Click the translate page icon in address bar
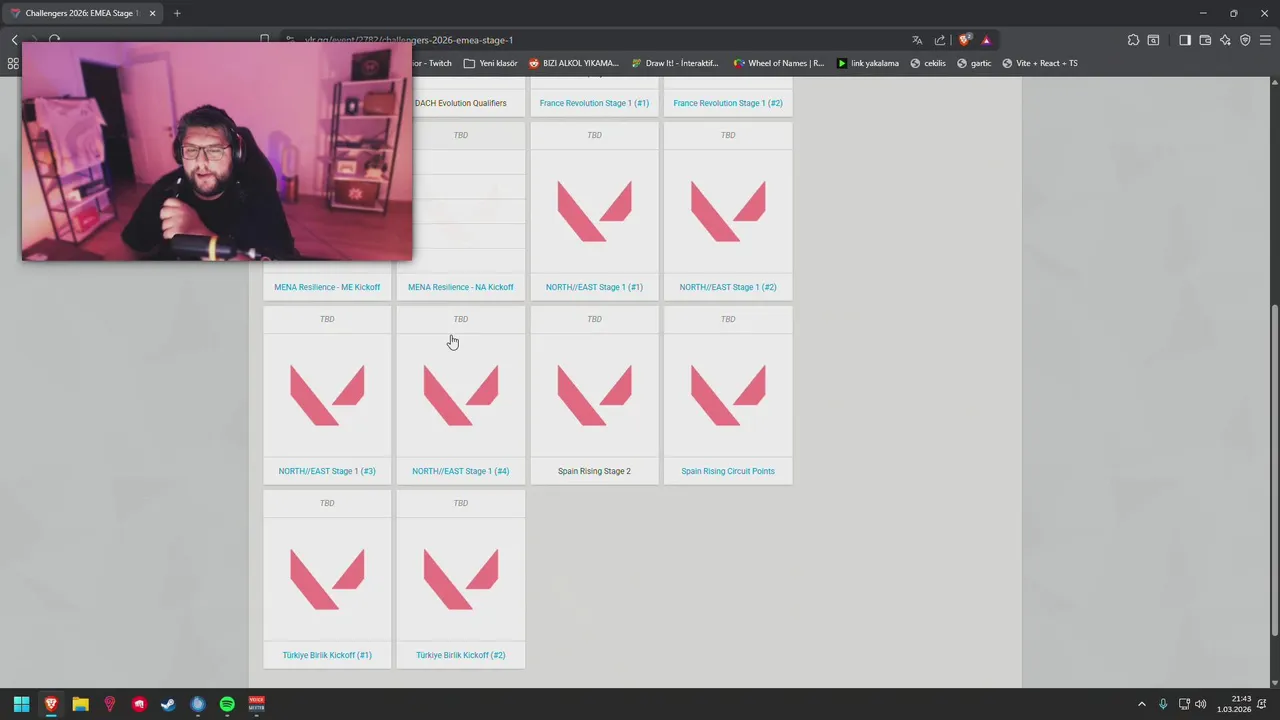 tap(917, 40)
